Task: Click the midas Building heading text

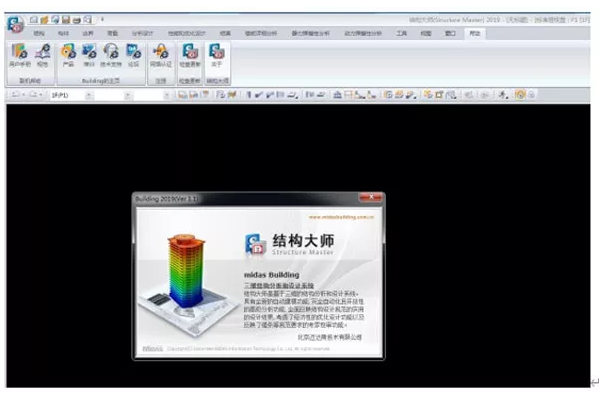Action: [271, 275]
